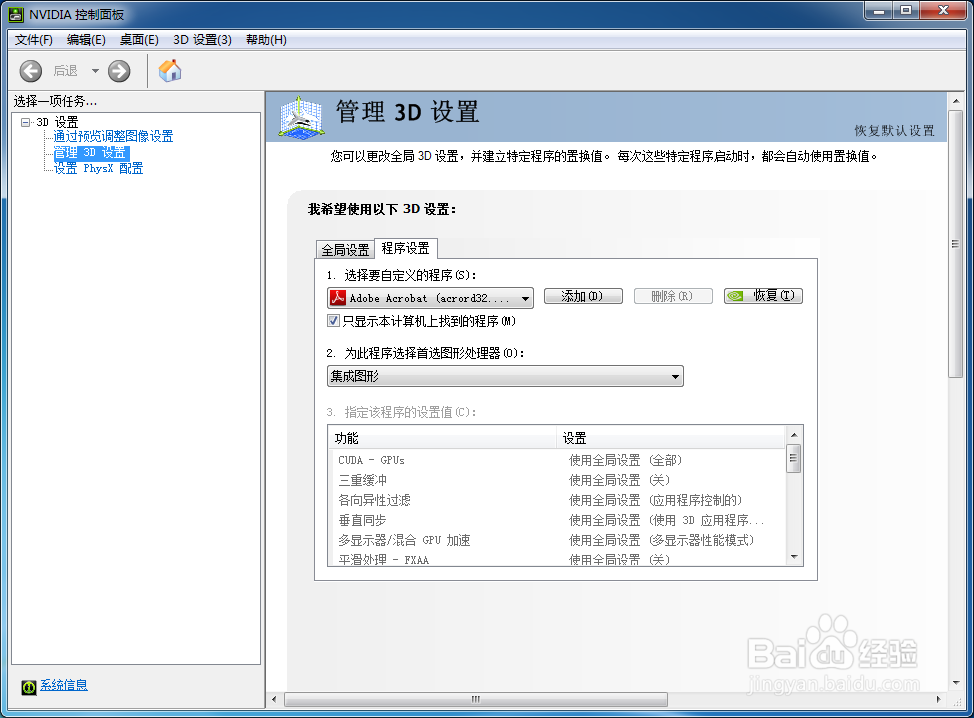The width and height of the screenshot is (974, 718).
Task: Click the 管理 3D 设置 header icon
Action: click(x=301, y=117)
